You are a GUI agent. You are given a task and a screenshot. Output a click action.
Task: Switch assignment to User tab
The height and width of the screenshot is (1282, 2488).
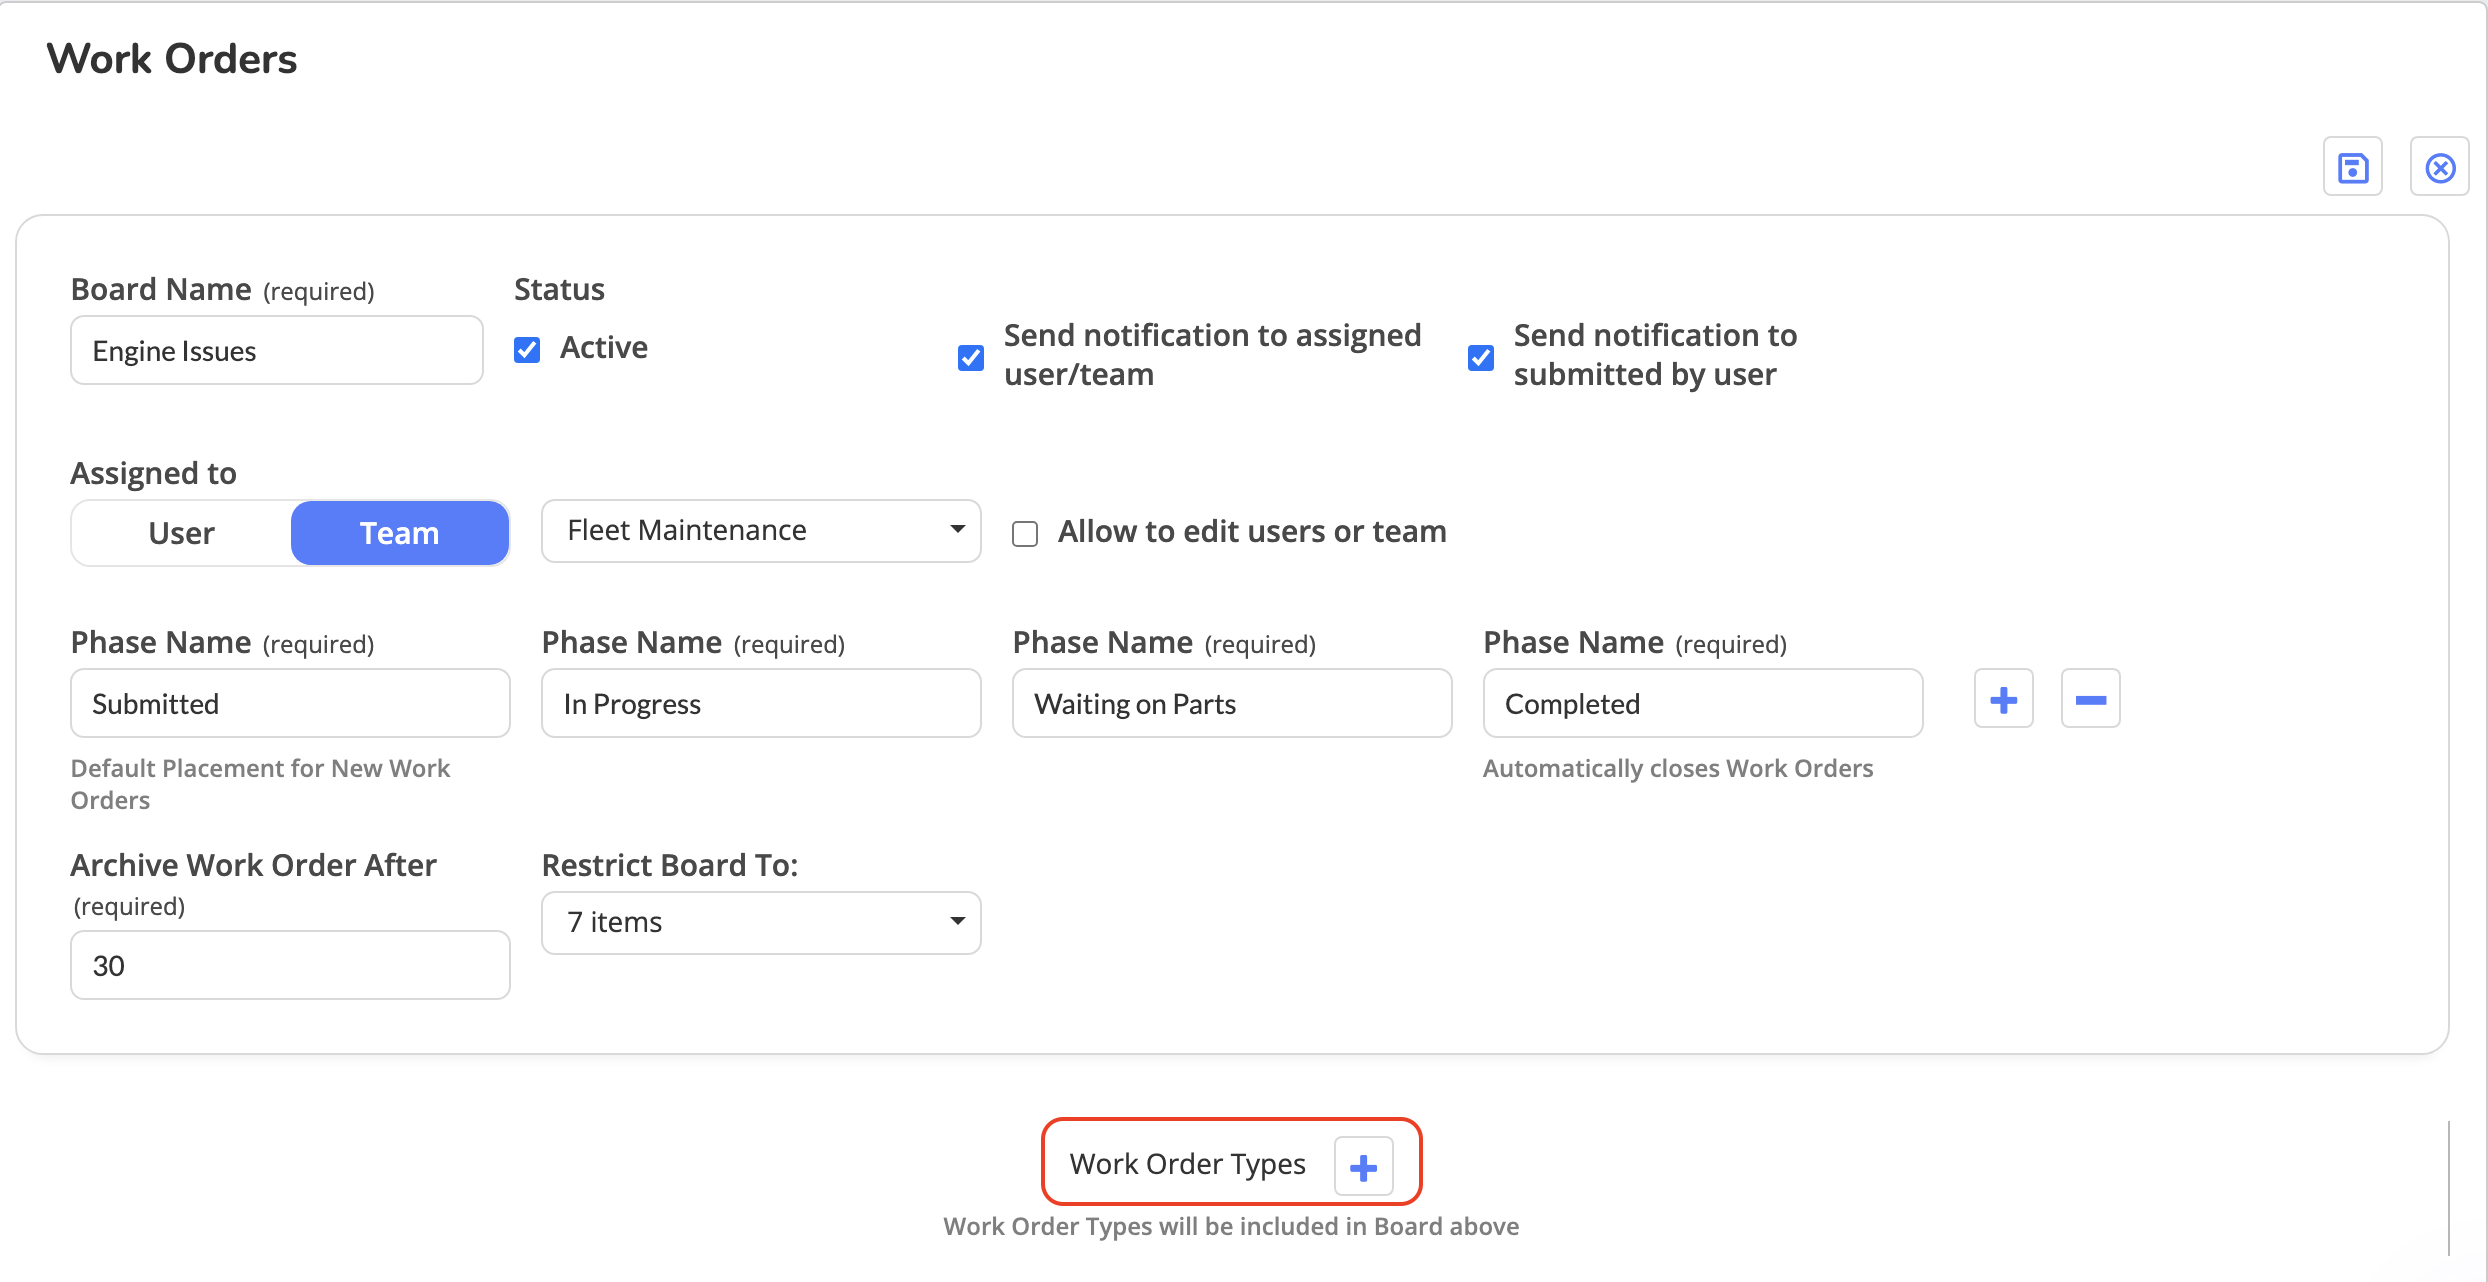coord(182,533)
